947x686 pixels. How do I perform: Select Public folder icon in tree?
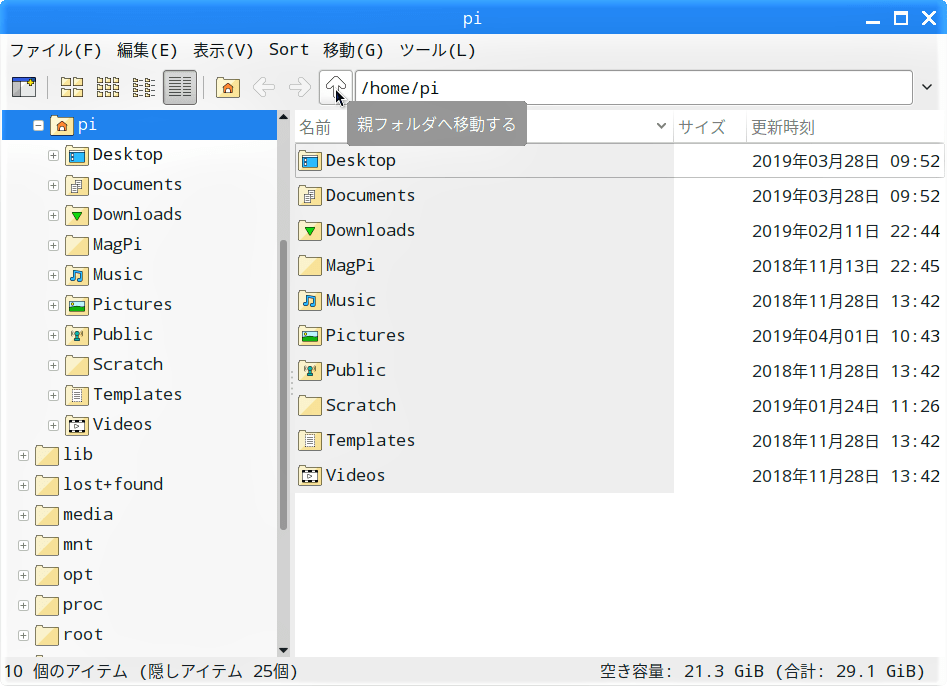tap(77, 335)
